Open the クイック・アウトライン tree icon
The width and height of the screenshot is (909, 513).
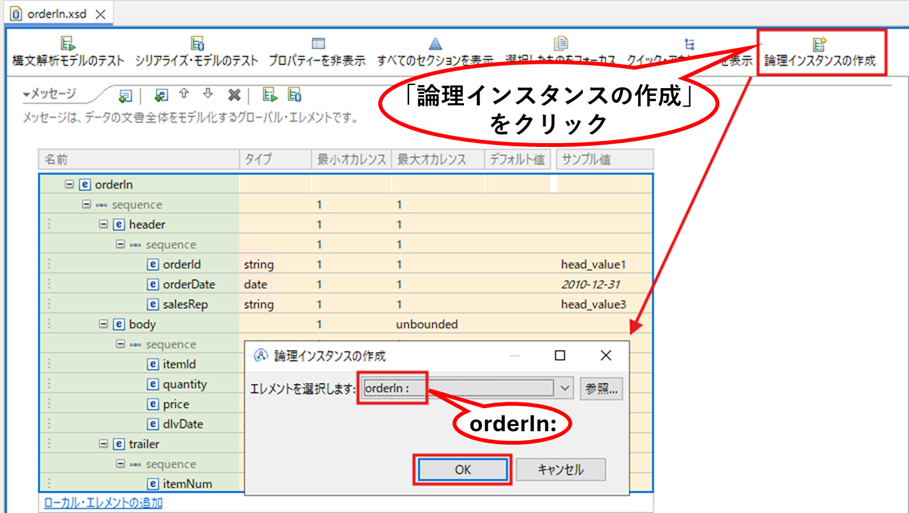[689, 44]
